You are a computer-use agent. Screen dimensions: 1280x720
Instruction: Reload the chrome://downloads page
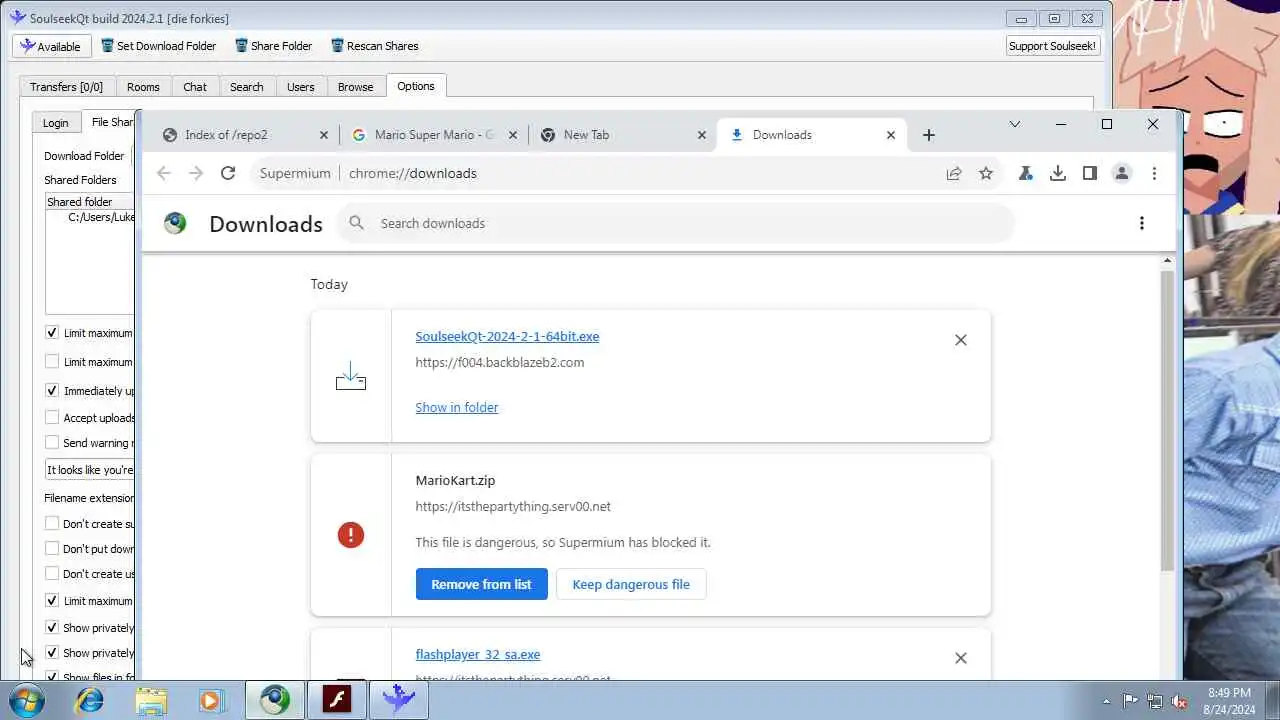pos(228,173)
